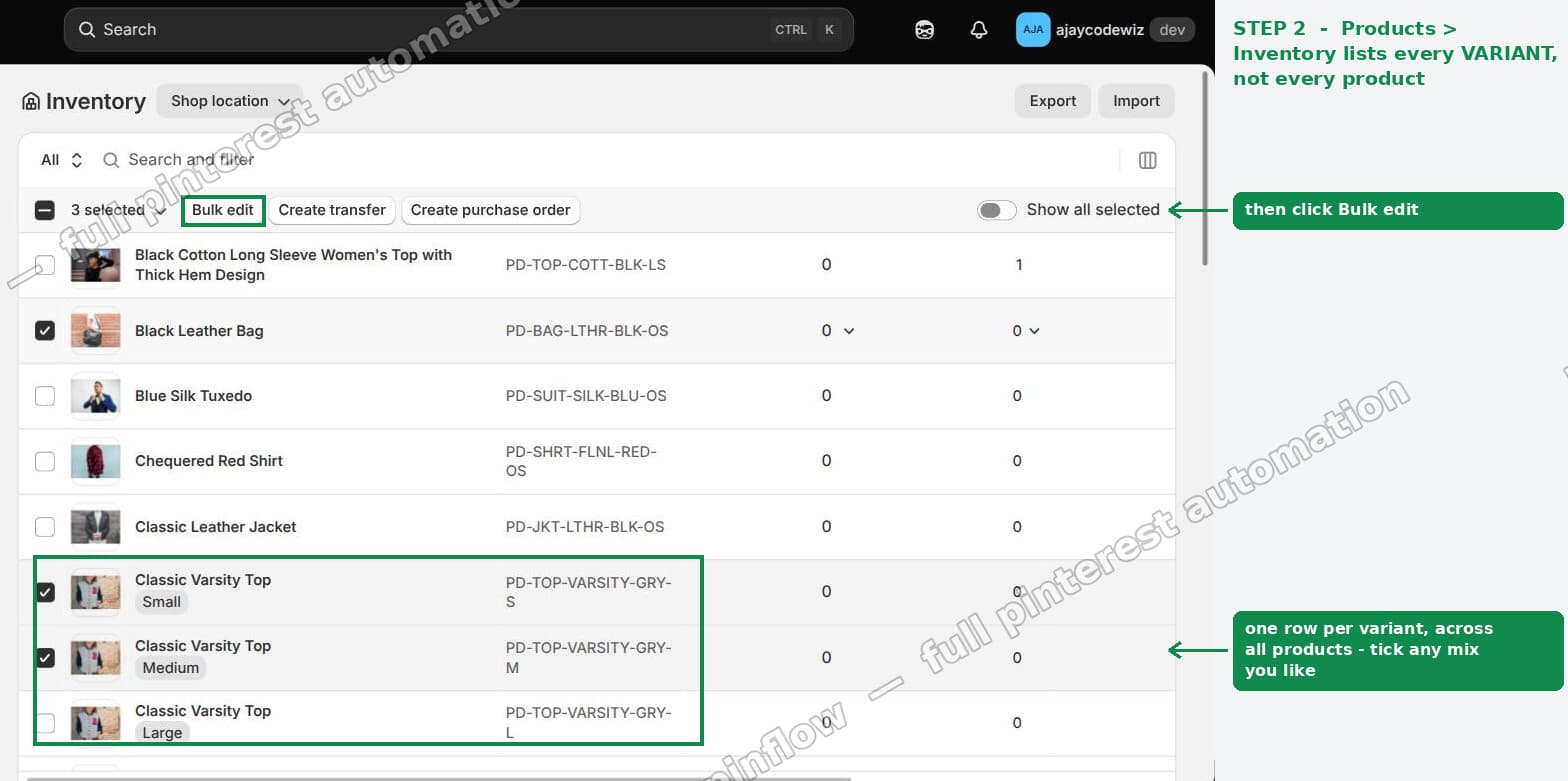Click SKU PD-TOP-VARSITY-GRY-L
The width and height of the screenshot is (1568, 781).
click(589, 722)
